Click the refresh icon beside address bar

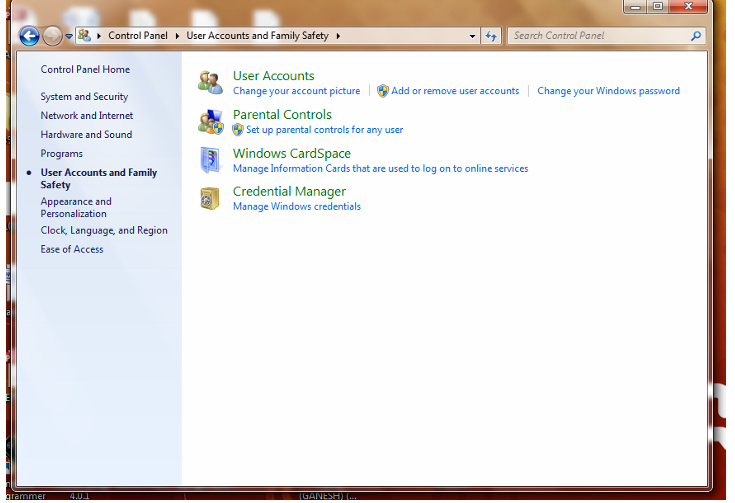[491, 36]
